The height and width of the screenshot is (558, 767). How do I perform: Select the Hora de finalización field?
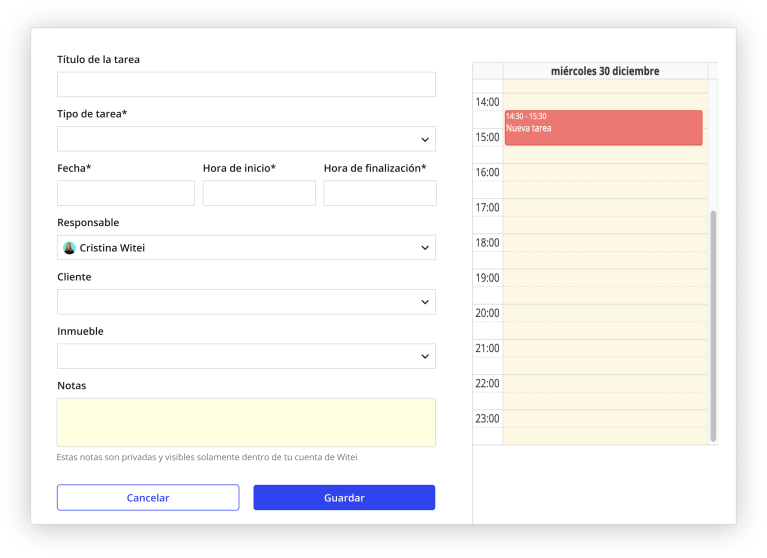point(380,193)
